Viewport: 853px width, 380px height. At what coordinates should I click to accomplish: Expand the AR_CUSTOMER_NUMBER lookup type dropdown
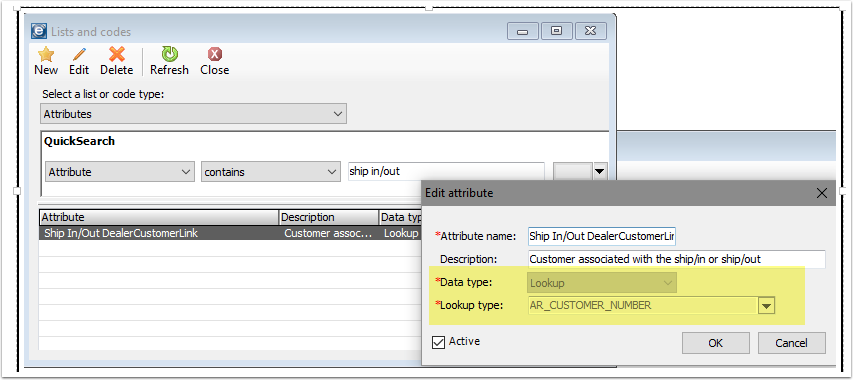(766, 306)
